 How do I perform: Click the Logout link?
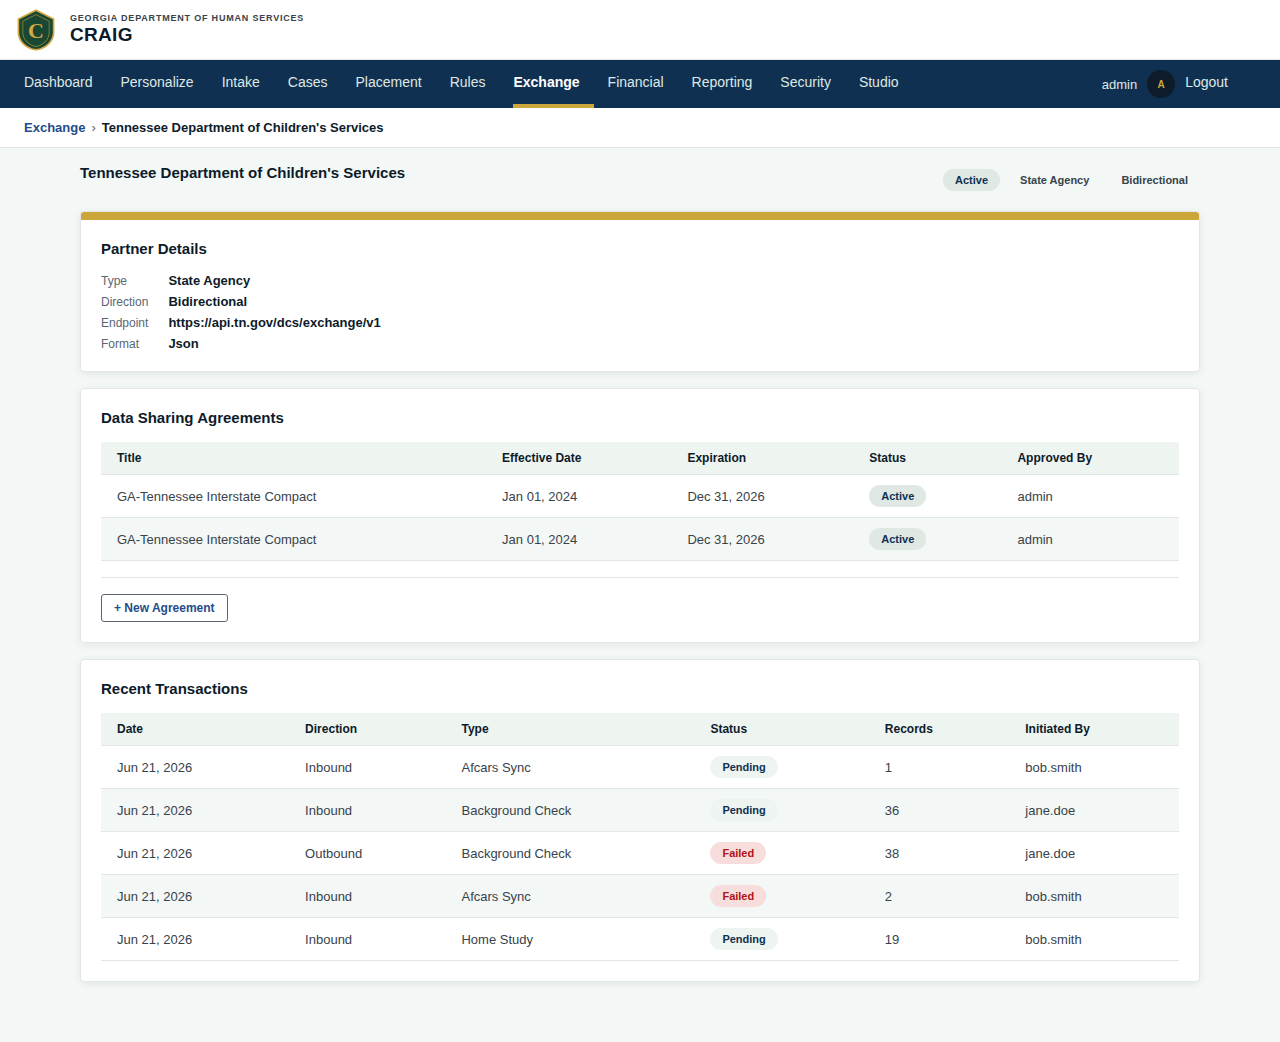tap(1207, 82)
